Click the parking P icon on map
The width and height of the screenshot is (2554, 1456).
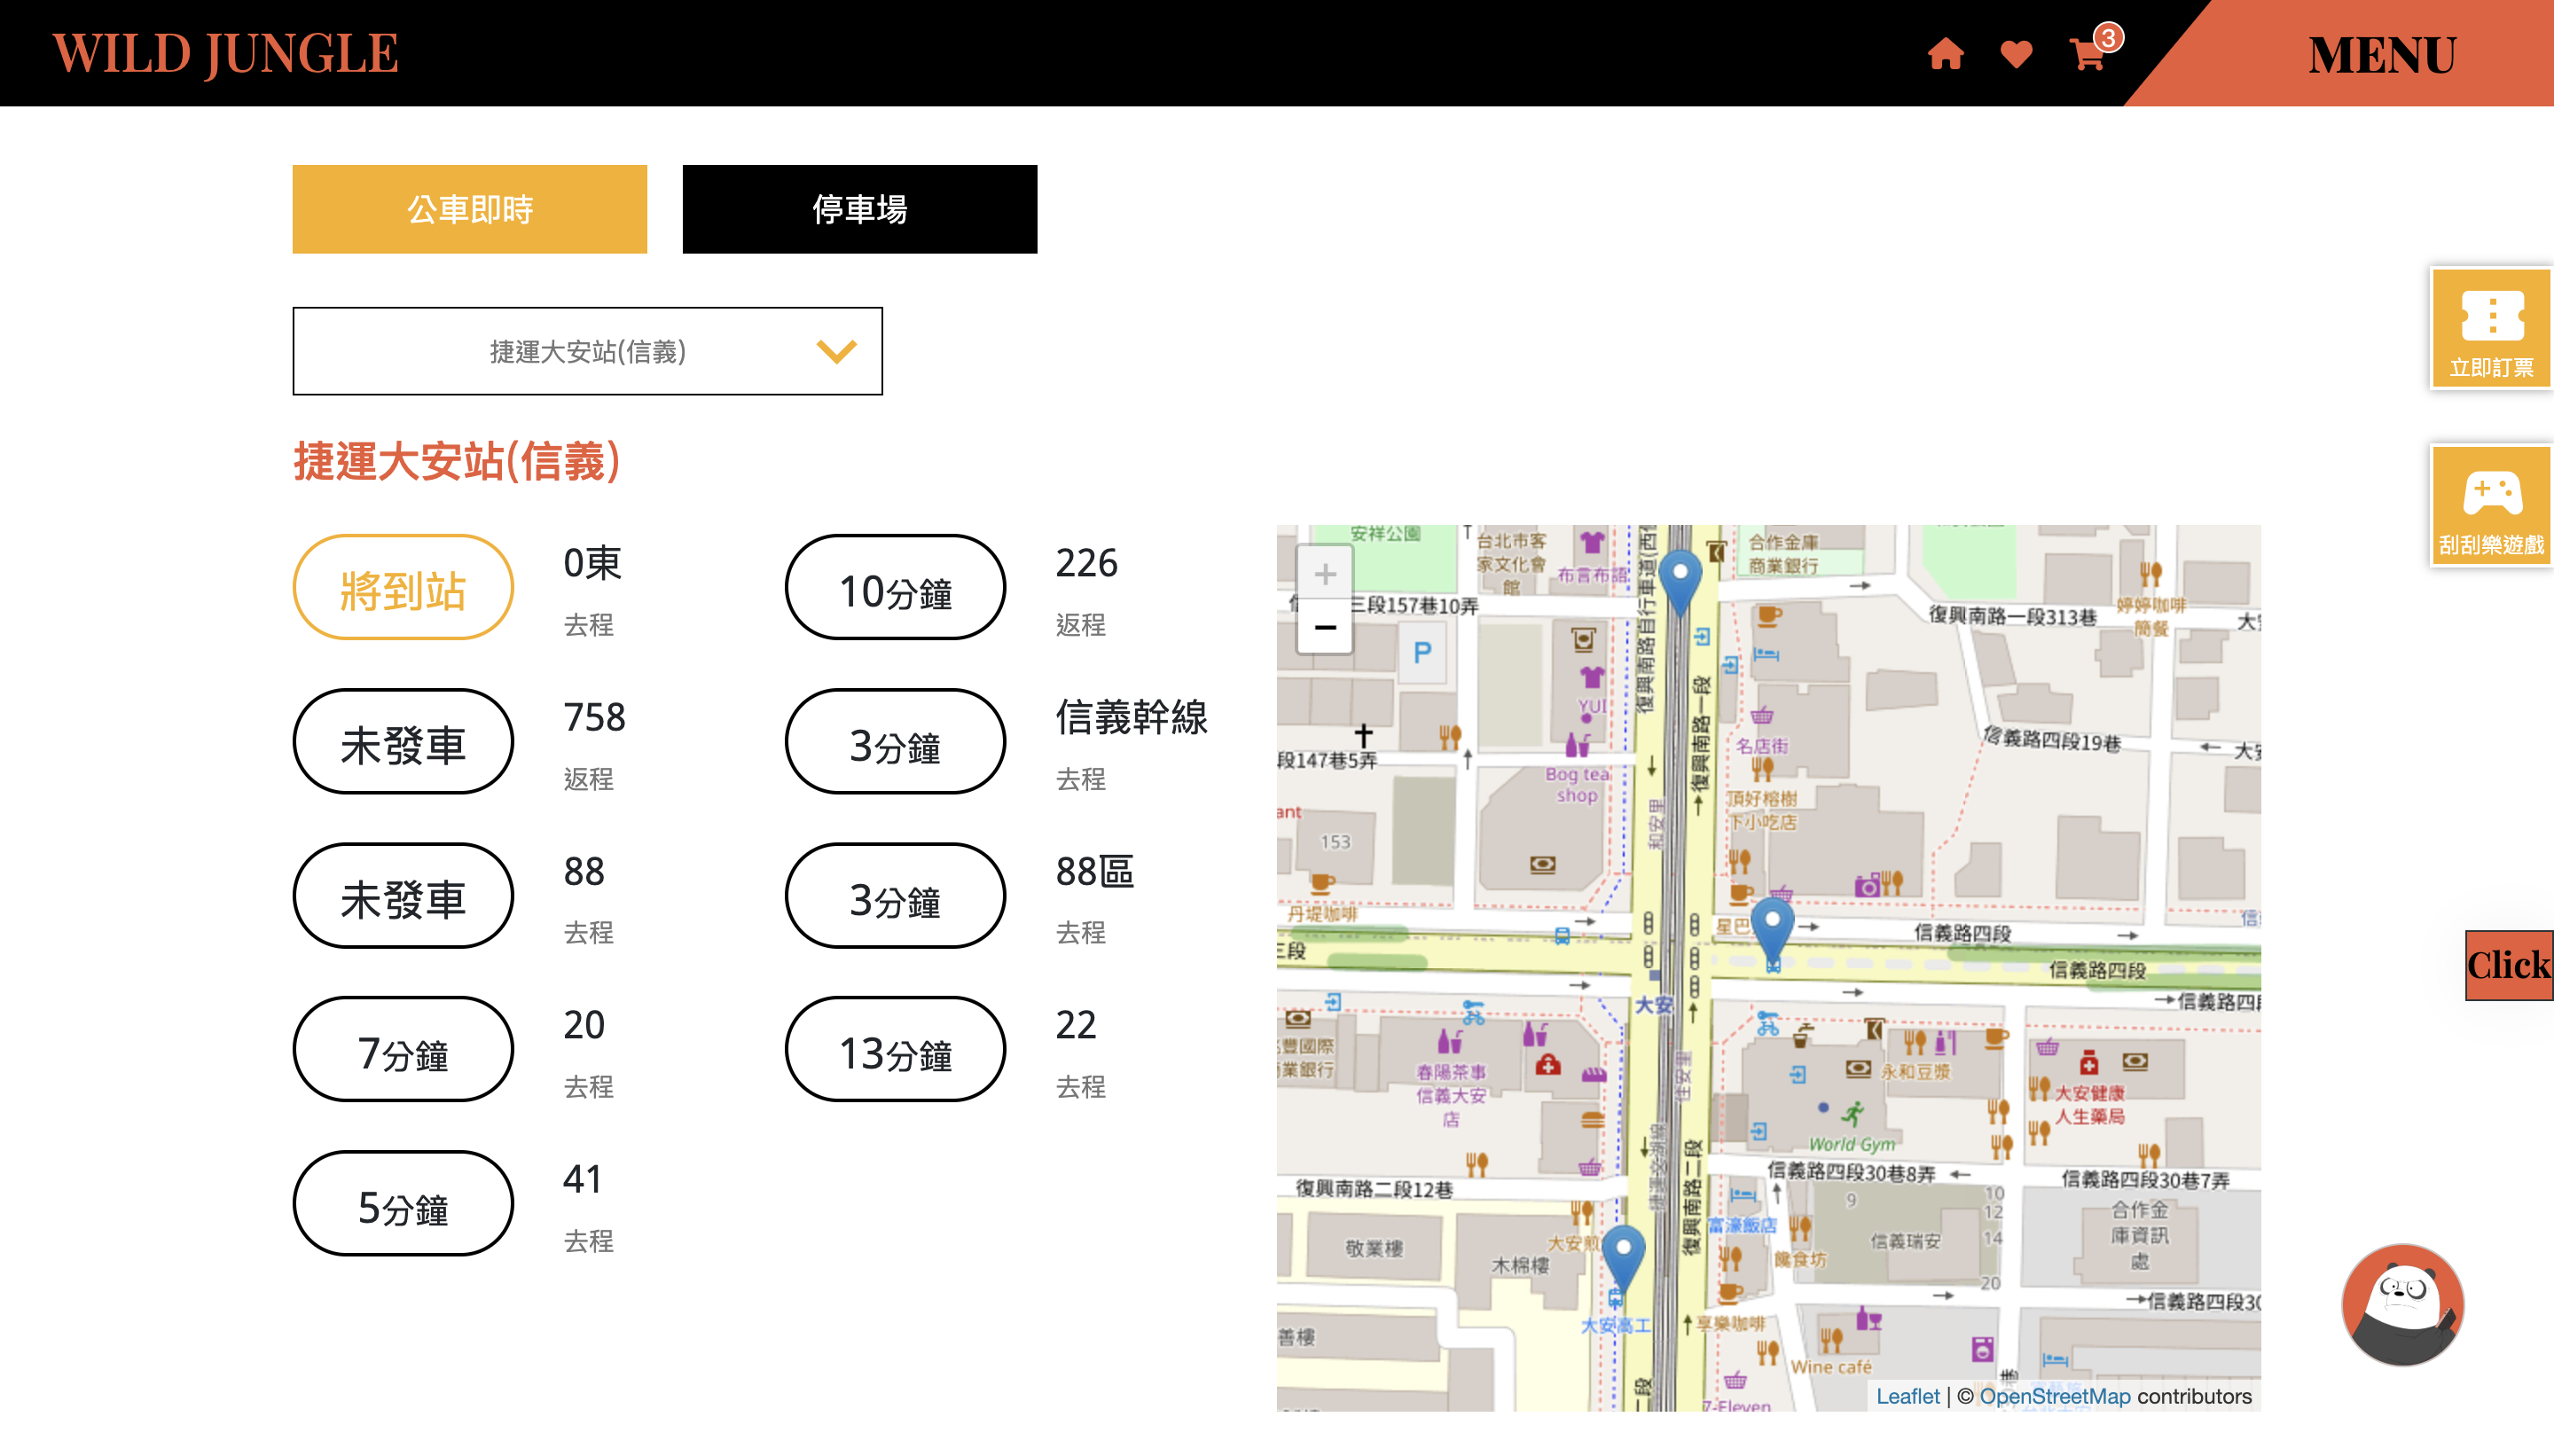1422,654
